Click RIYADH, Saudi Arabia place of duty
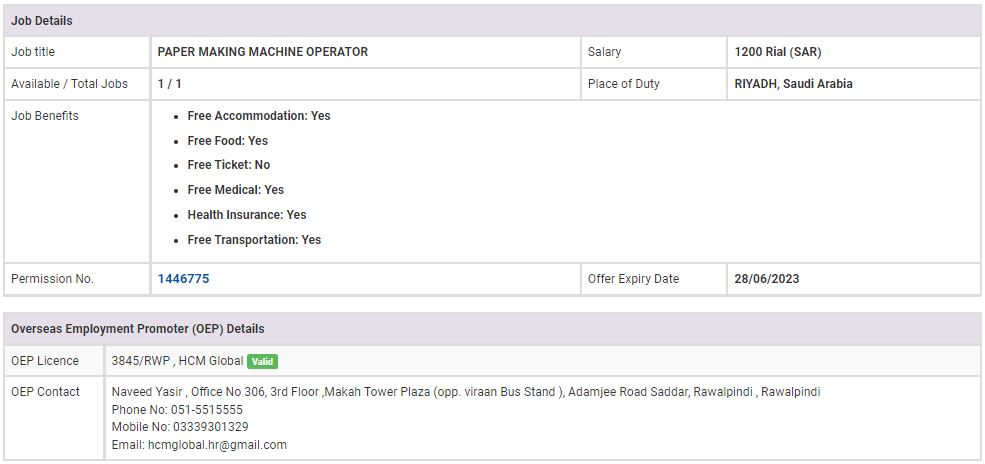This screenshot has width=985, height=464. coord(793,84)
